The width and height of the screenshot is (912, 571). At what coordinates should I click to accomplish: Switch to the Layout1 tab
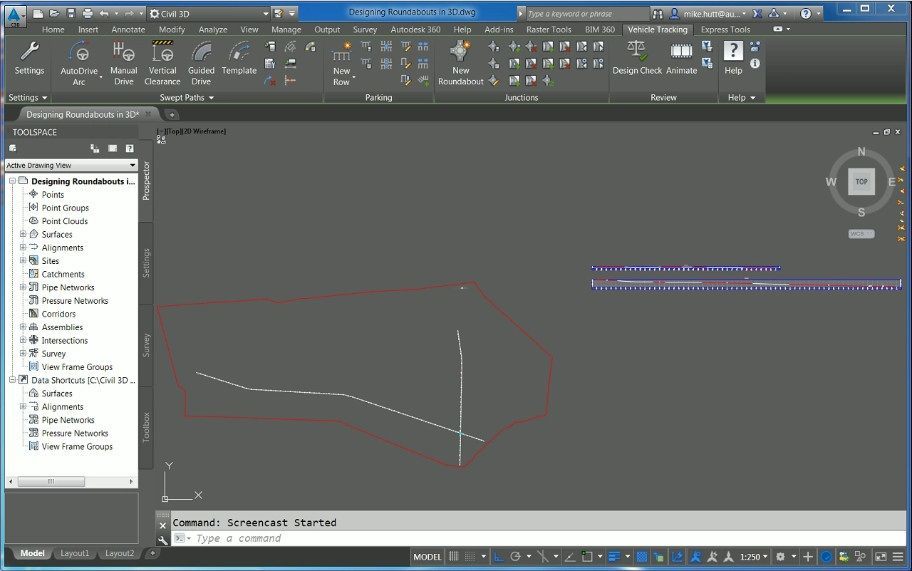[75, 553]
